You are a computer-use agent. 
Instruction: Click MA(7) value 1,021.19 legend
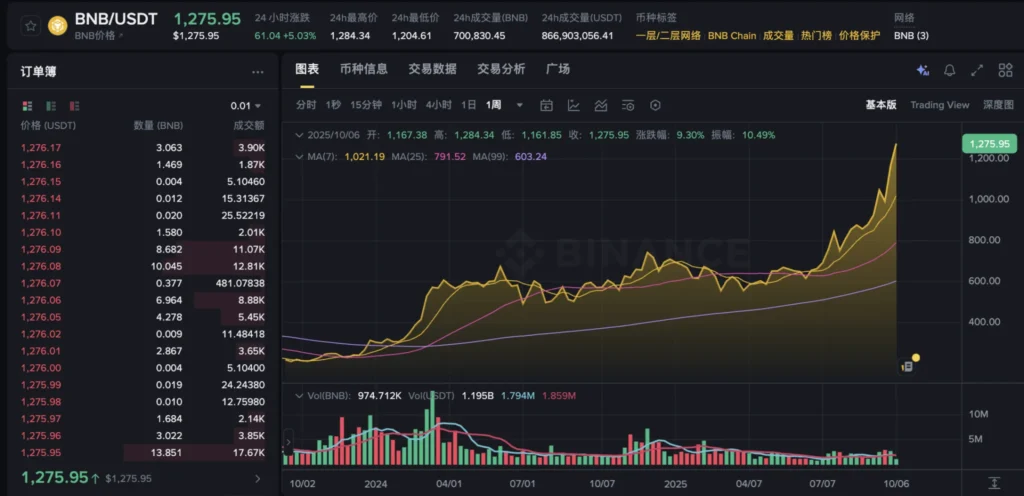pos(362,157)
